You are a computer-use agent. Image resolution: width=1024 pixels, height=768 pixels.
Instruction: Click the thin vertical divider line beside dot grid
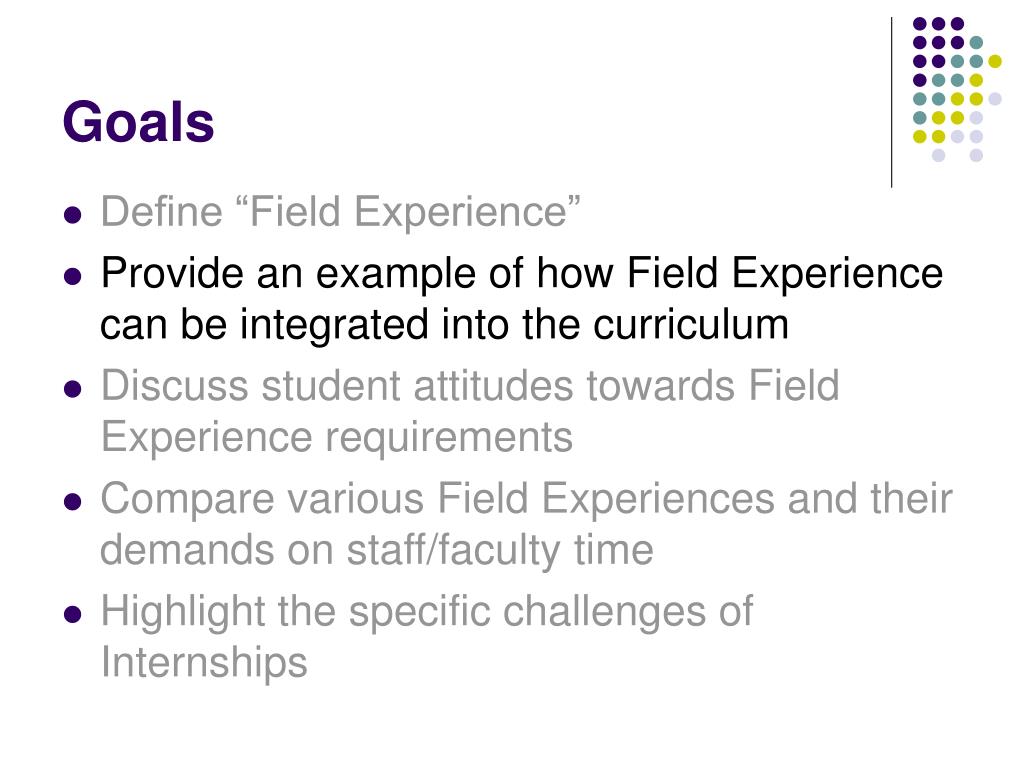pyautogui.click(x=891, y=103)
